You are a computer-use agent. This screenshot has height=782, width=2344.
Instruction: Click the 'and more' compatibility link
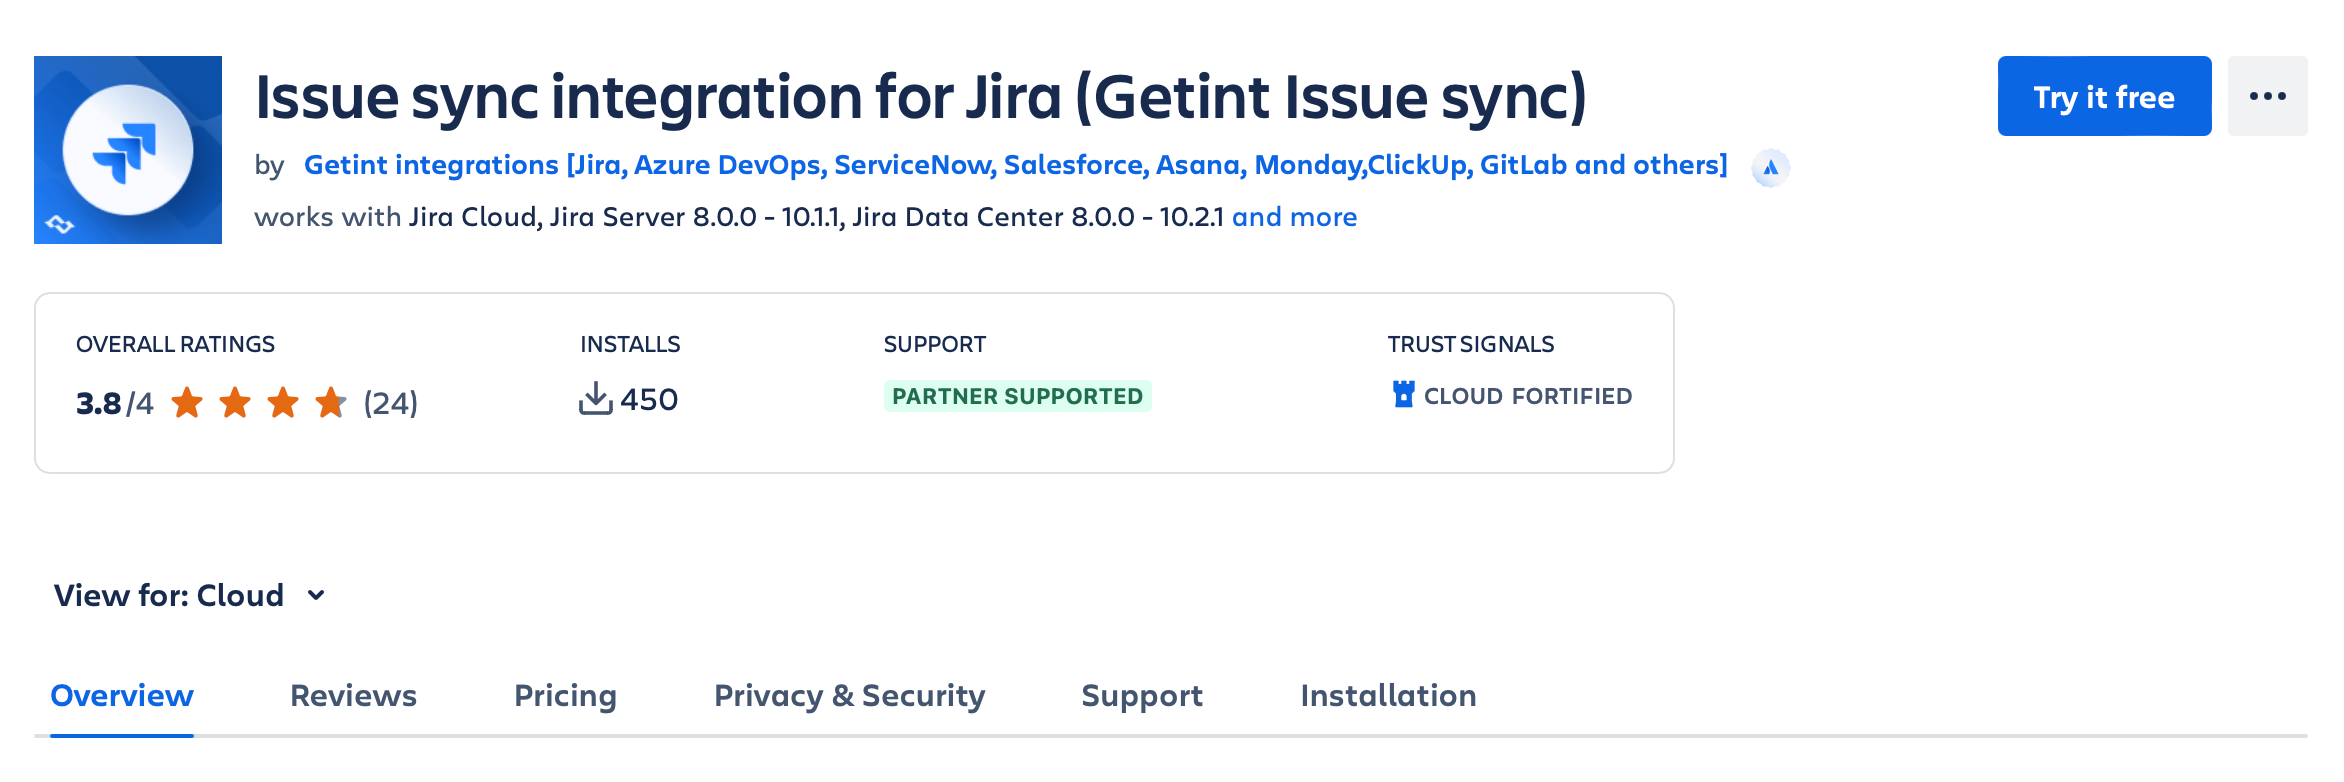coord(1294,217)
